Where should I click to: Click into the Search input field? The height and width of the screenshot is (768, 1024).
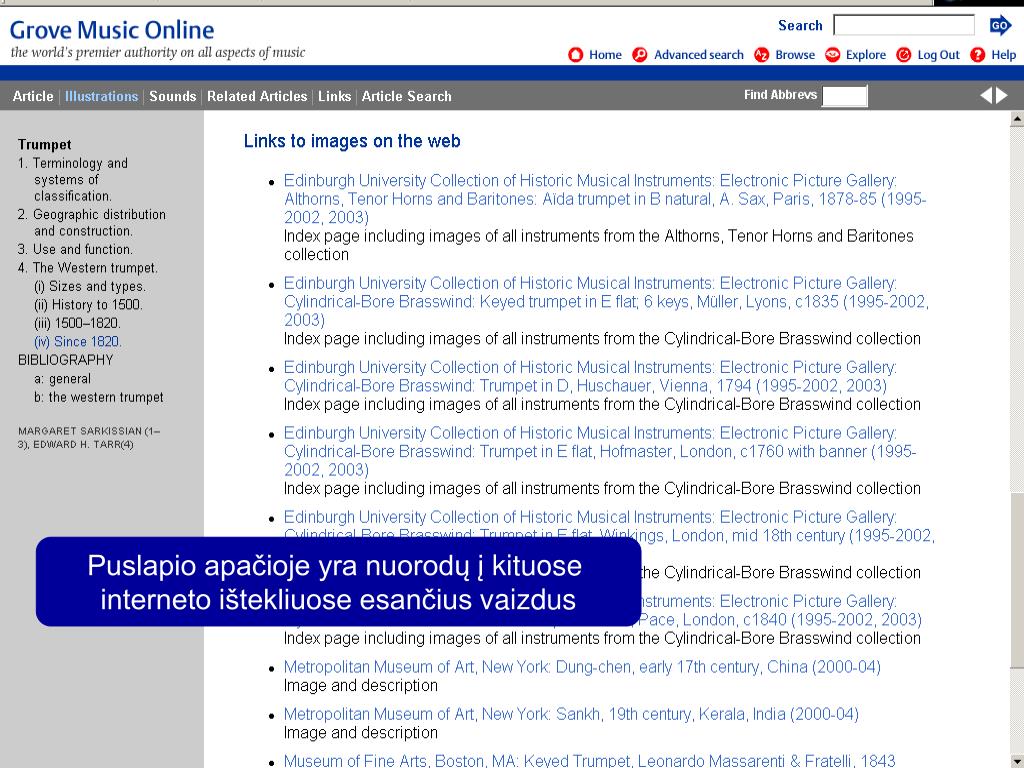pyautogui.click(x=904, y=25)
